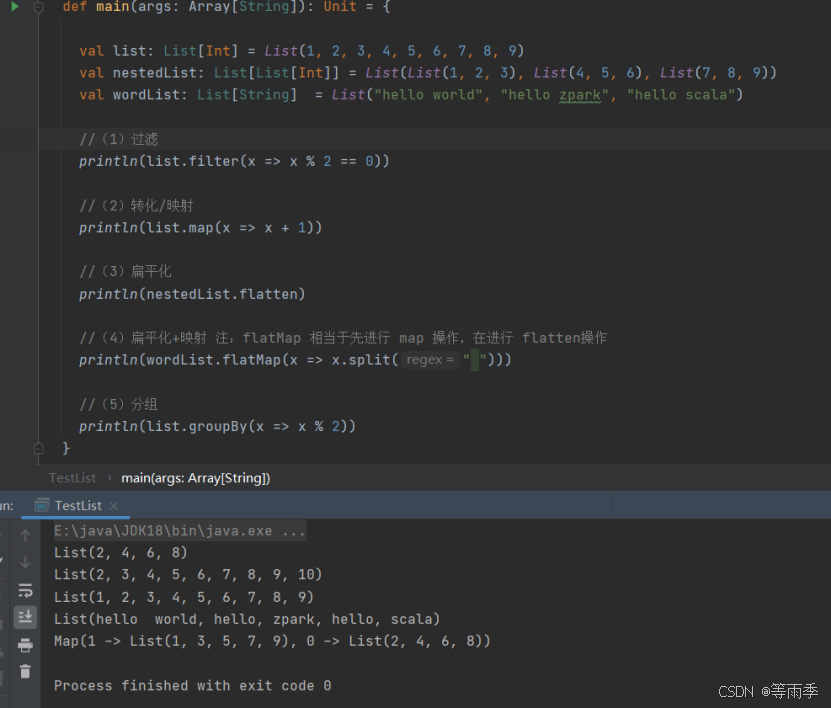Run main using the green gutter arrow

coord(15,6)
